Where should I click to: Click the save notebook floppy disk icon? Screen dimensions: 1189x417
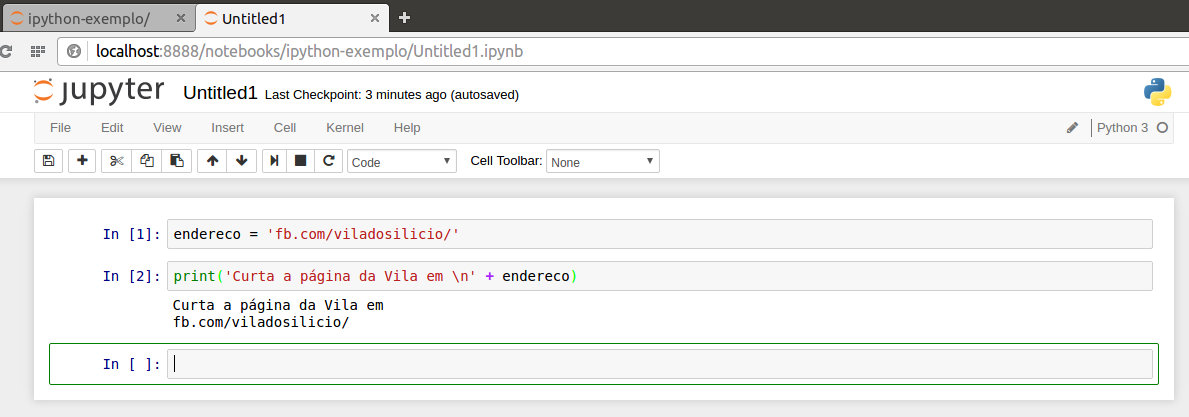(x=48, y=161)
